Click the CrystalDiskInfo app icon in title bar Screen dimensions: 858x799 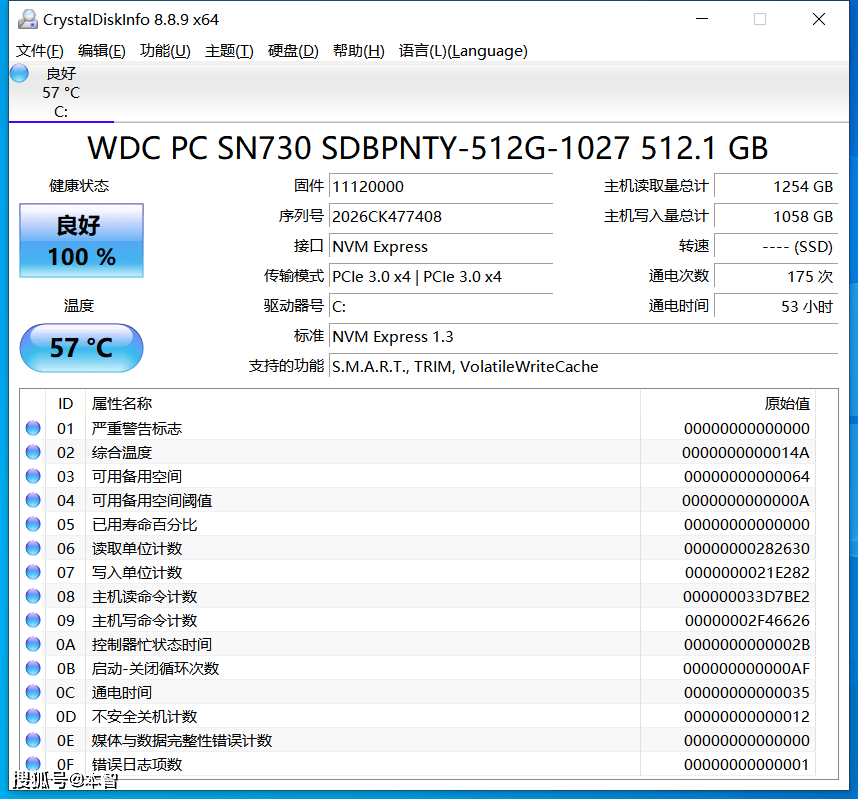point(27,19)
